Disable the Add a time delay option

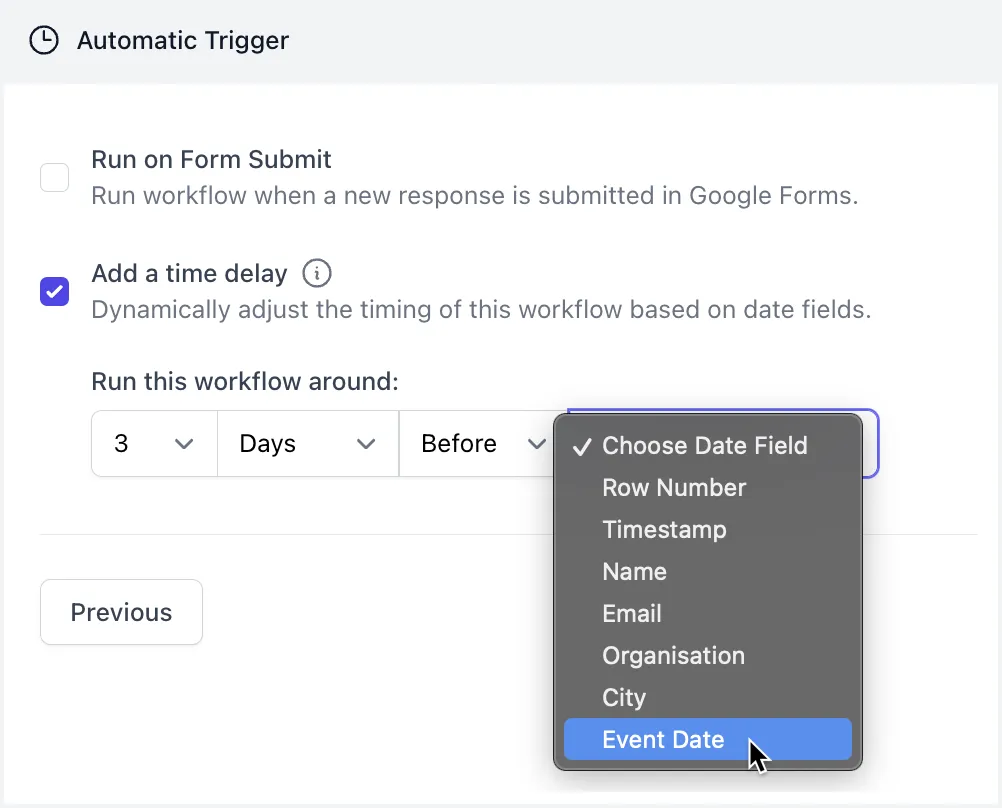click(x=54, y=291)
